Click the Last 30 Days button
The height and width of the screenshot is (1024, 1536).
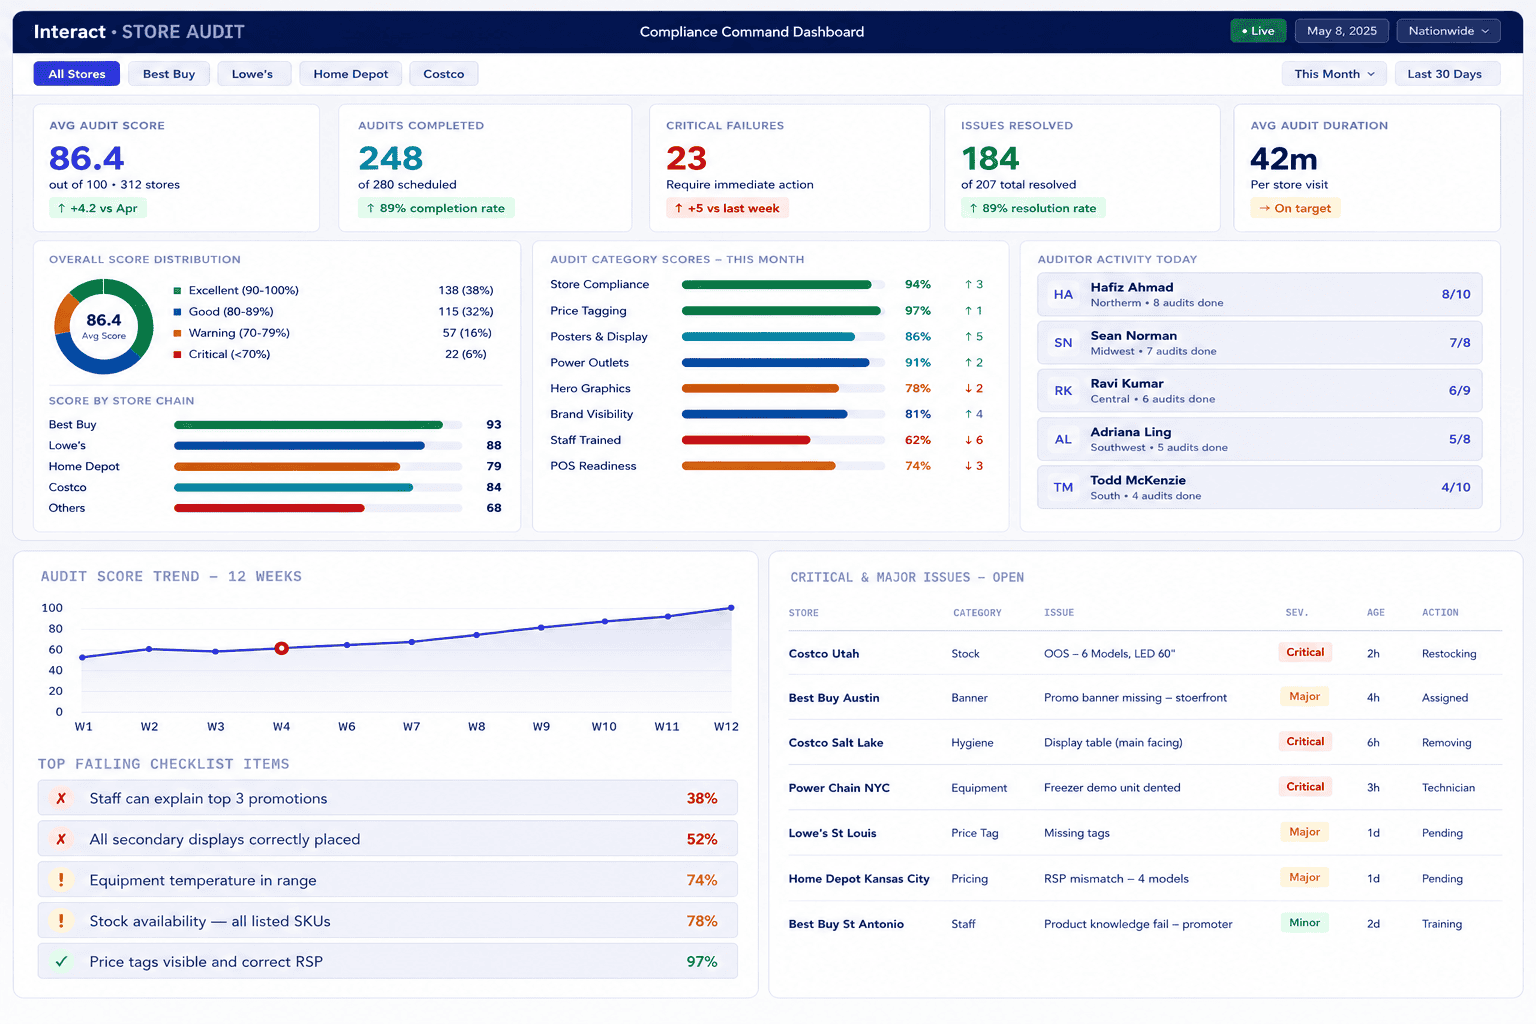pyautogui.click(x=1445, y=74)
